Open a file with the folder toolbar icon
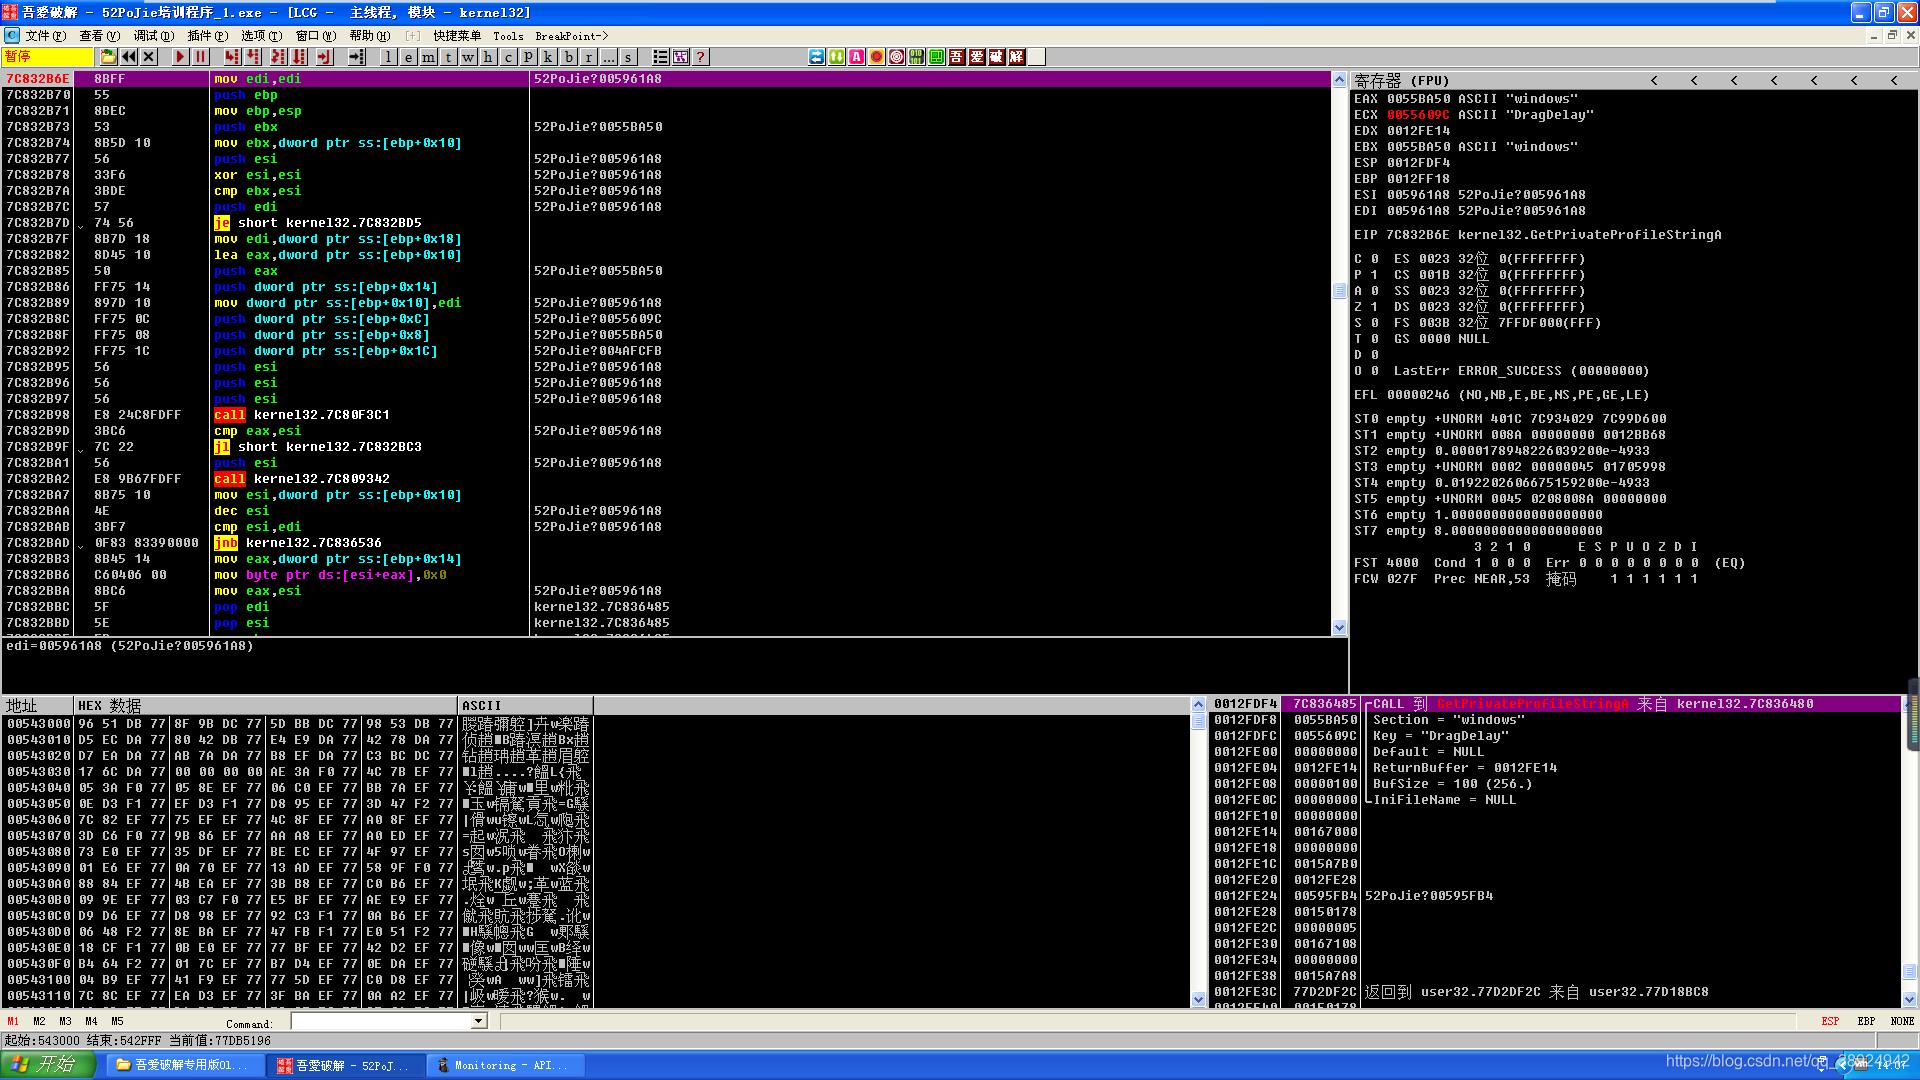1920x1080 pixels. coord(108,57)
